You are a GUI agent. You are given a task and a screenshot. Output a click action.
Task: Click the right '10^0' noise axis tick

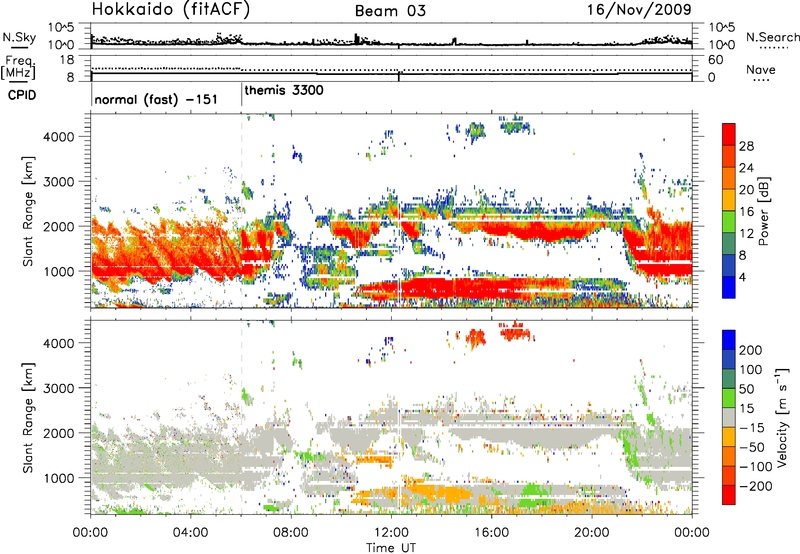tap(721, 45)
